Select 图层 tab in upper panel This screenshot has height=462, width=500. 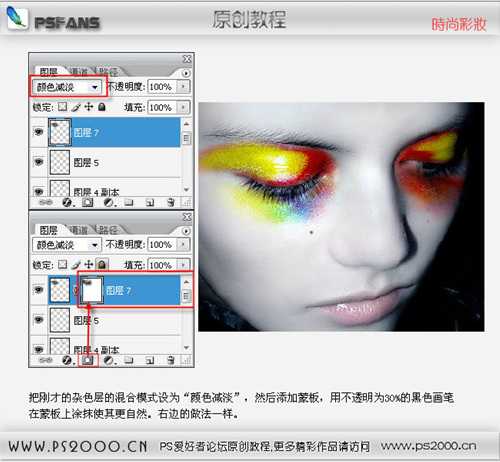[49, 72]
